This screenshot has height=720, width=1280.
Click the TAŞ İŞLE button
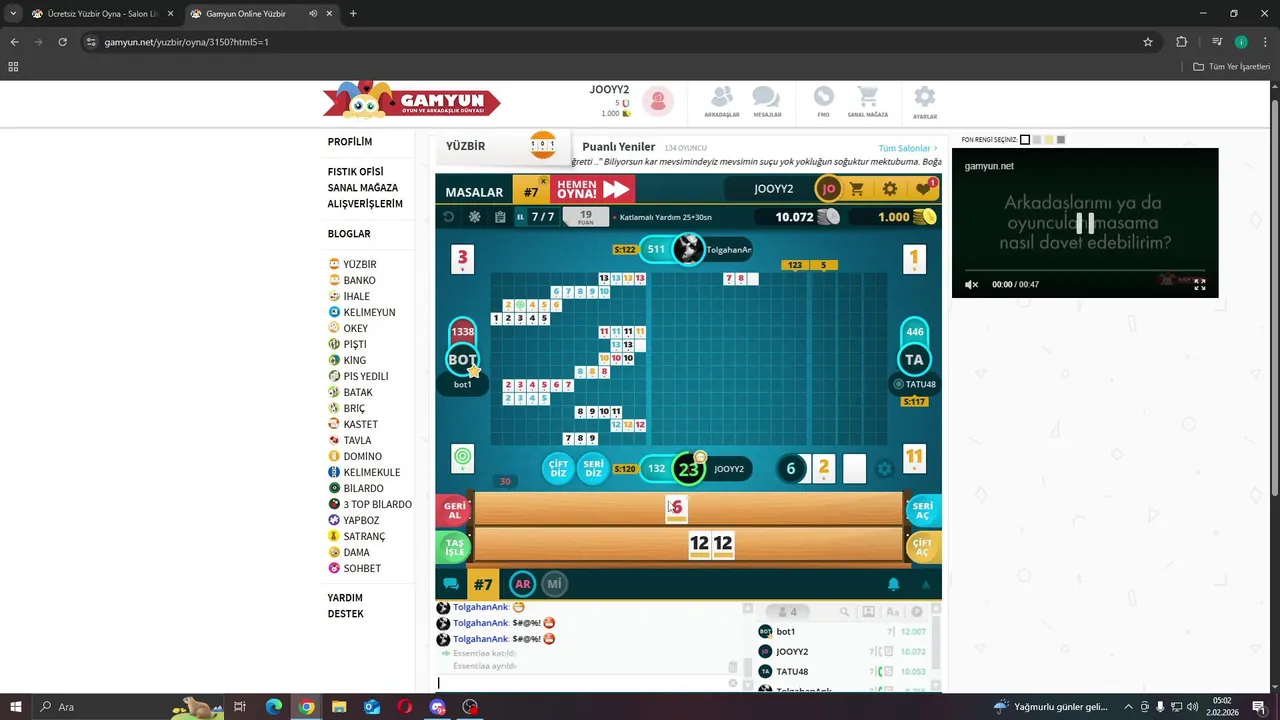455,546
